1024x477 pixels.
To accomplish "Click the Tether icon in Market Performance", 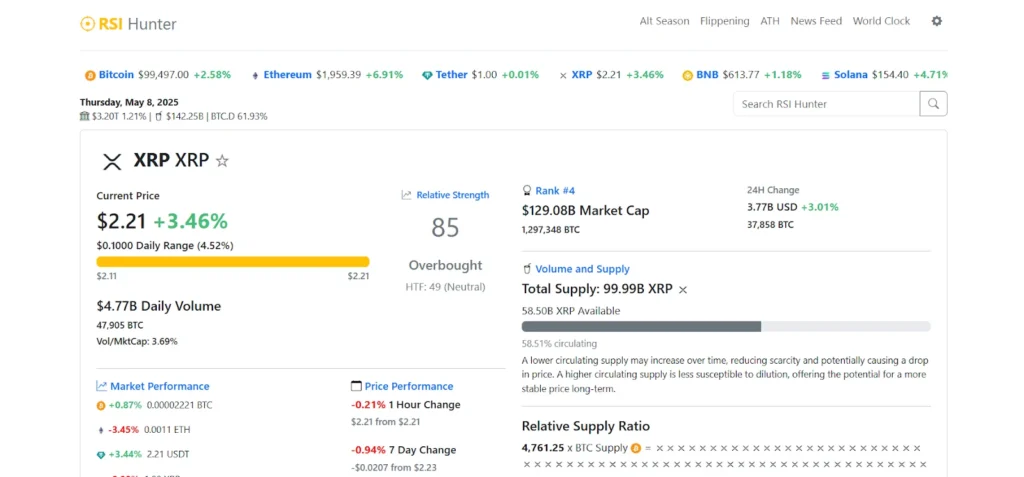I will [x=101, y=454].
